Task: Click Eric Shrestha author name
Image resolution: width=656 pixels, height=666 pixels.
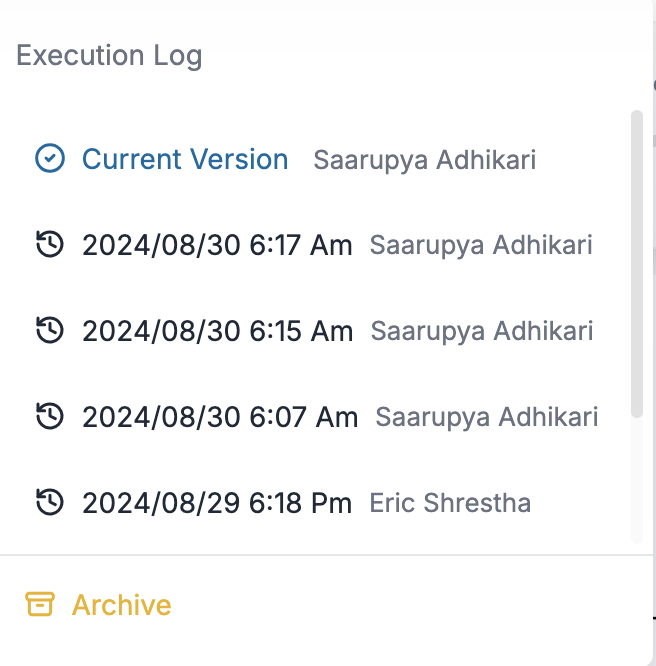Action: click(450, 503)
